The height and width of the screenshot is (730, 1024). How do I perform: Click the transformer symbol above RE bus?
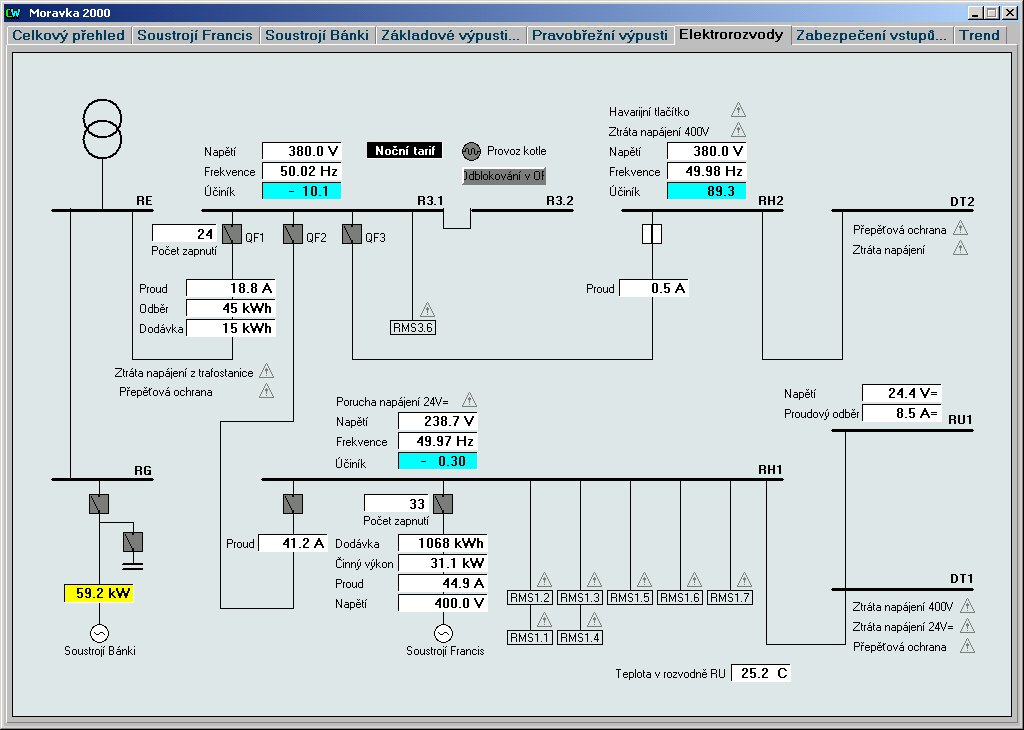(x=102, y=129)
